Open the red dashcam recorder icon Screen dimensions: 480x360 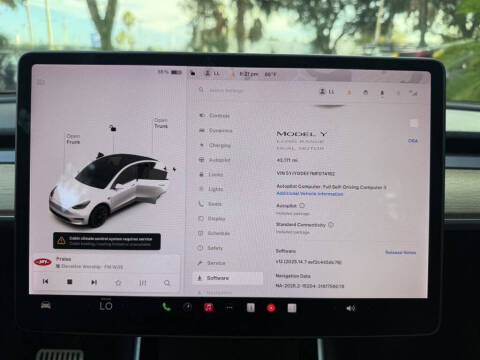pyautogui.click(x=271, y=308)
